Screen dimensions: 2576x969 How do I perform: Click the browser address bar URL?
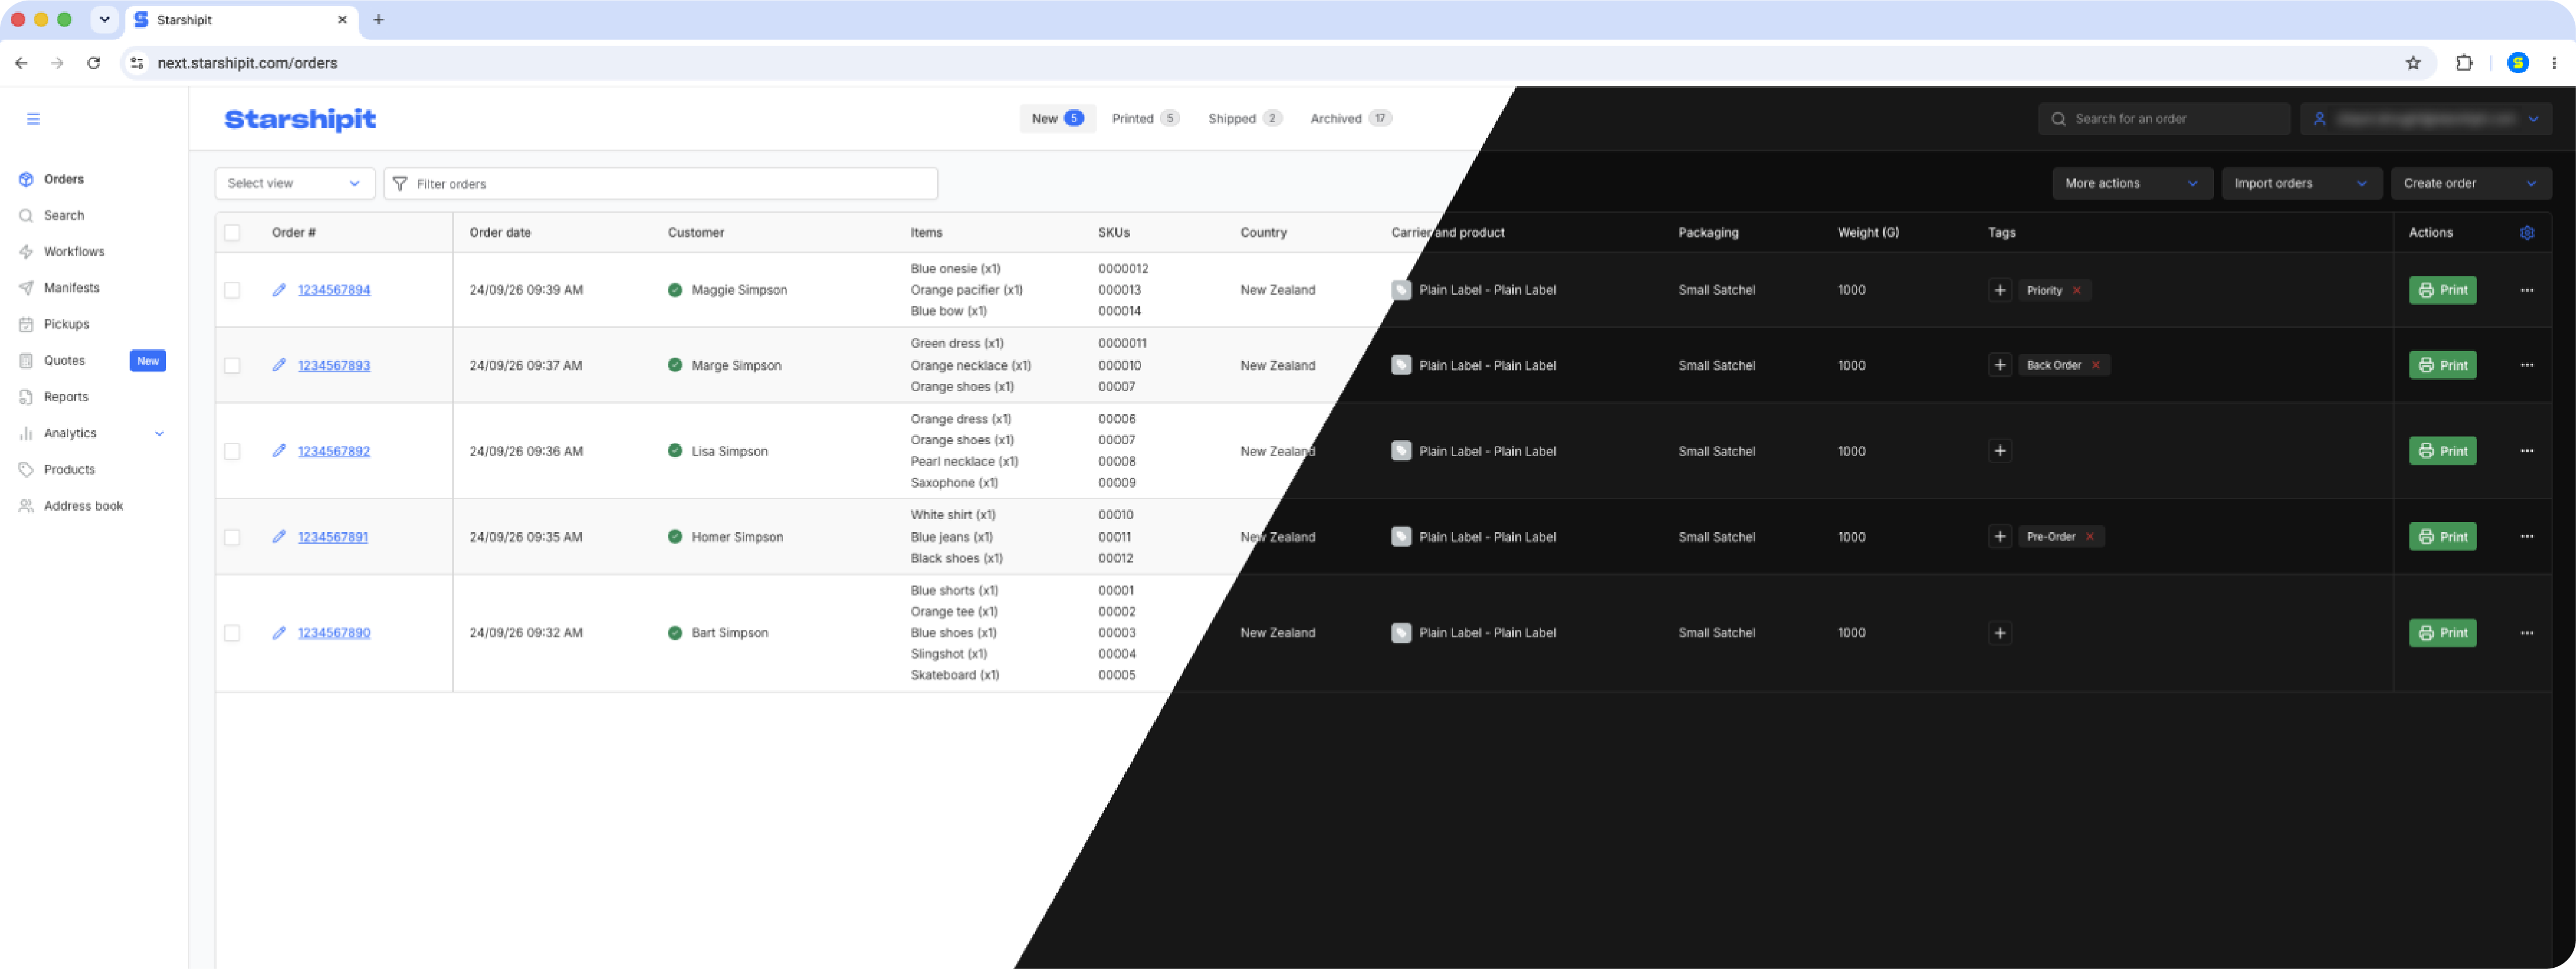[x=247, y=63]
